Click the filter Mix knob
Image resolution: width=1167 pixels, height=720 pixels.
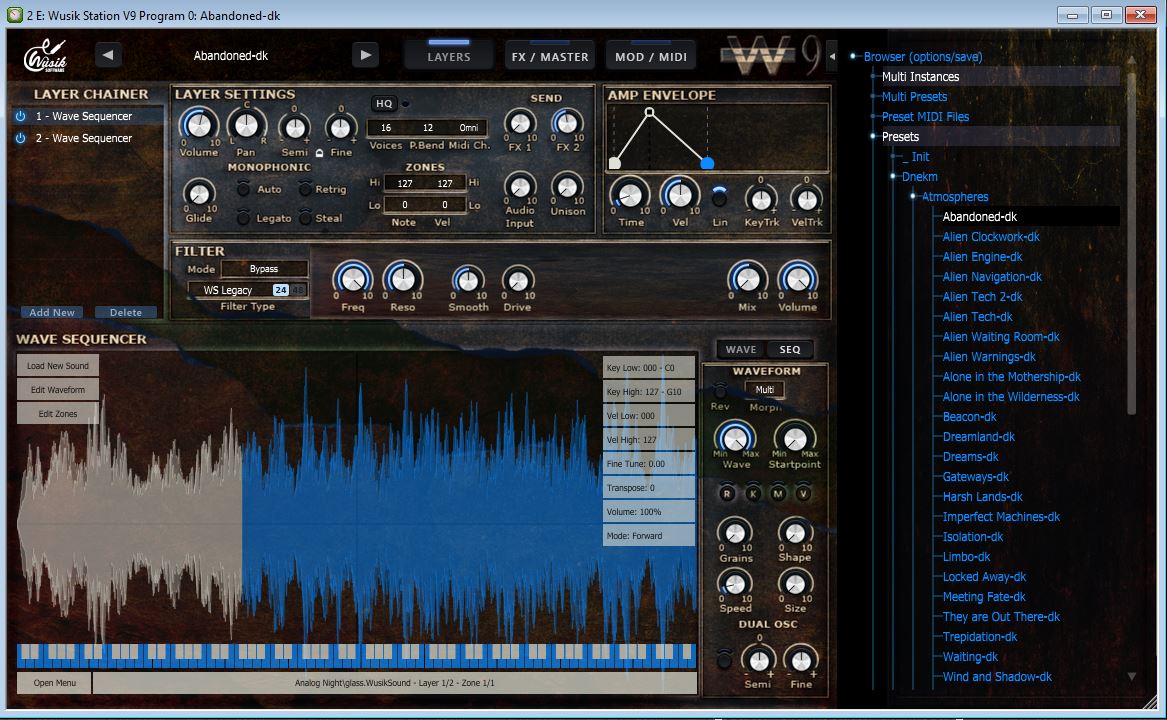tap(747, 279)
